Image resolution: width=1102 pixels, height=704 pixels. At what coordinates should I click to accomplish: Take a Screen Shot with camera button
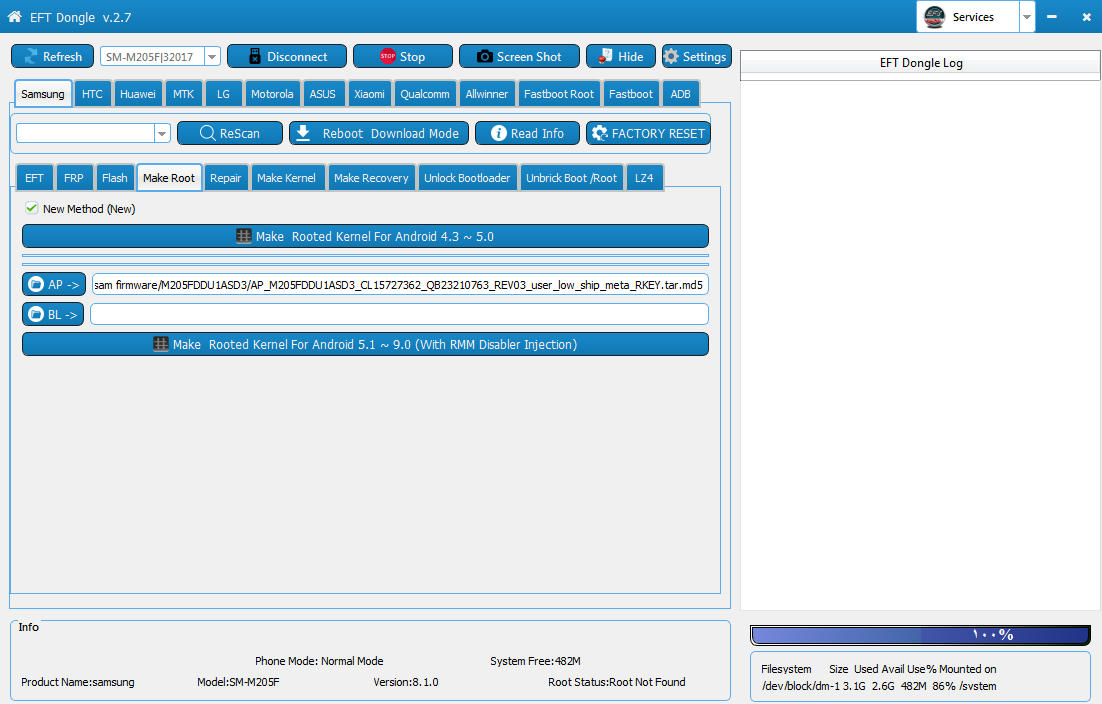519,56
